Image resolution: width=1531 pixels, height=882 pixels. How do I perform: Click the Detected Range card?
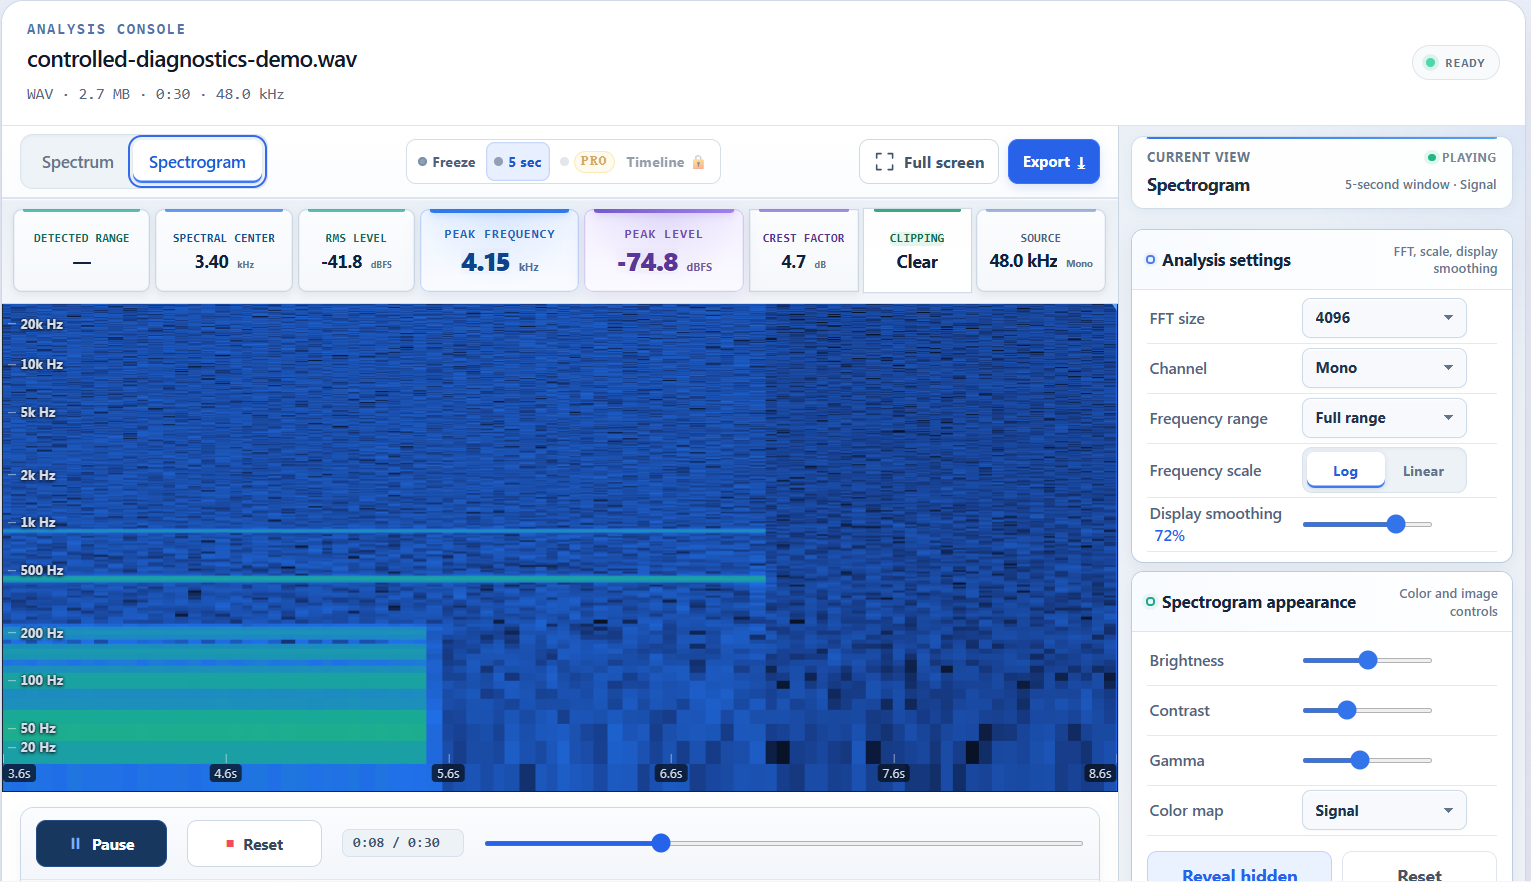coord(81,251)
